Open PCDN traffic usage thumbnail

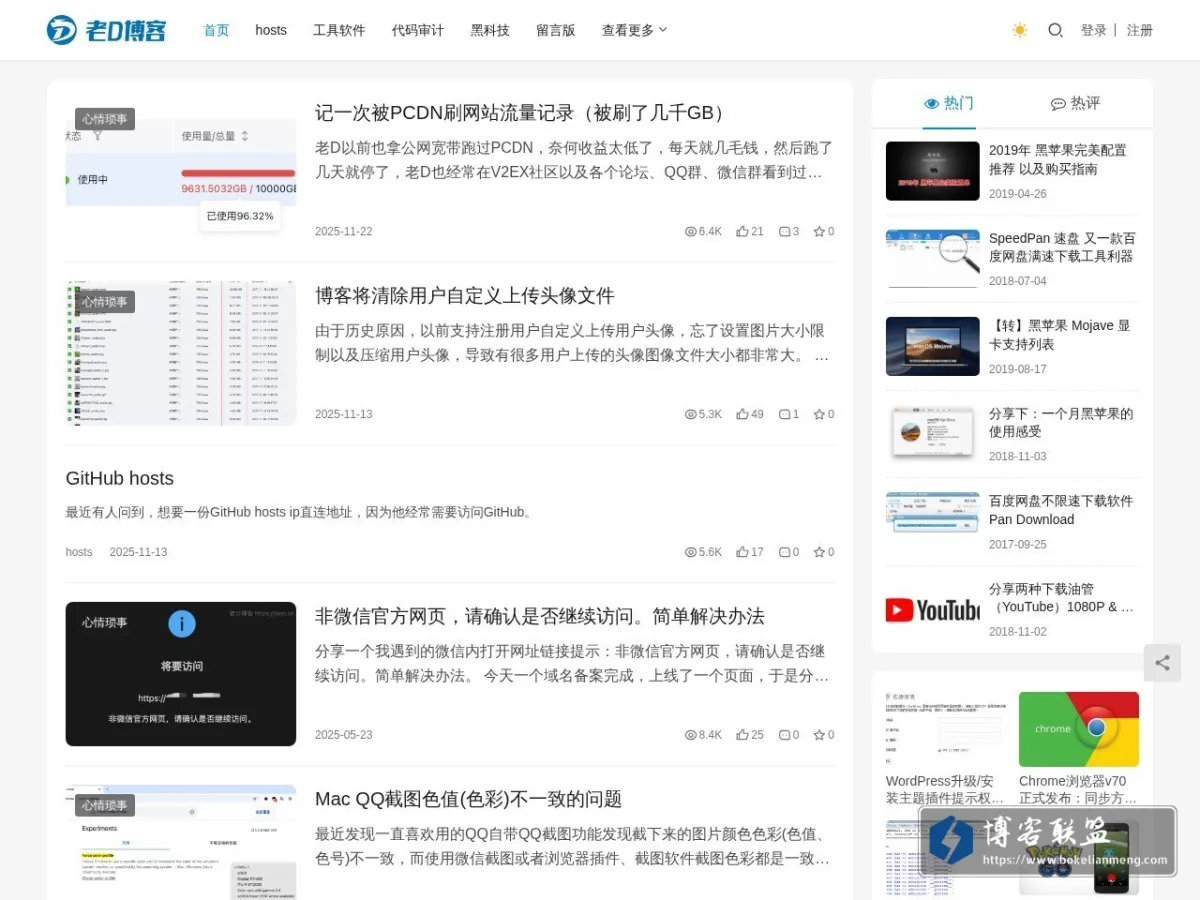(x=181, y=171)
